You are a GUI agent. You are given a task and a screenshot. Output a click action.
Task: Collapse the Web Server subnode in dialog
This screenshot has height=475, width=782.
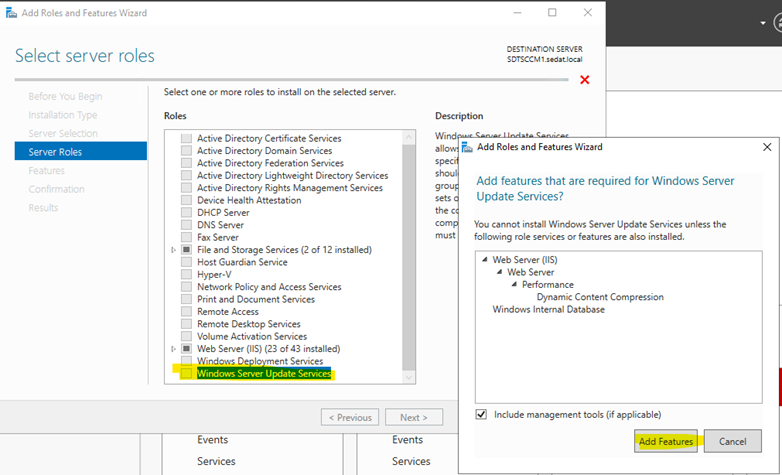[499, 272]
